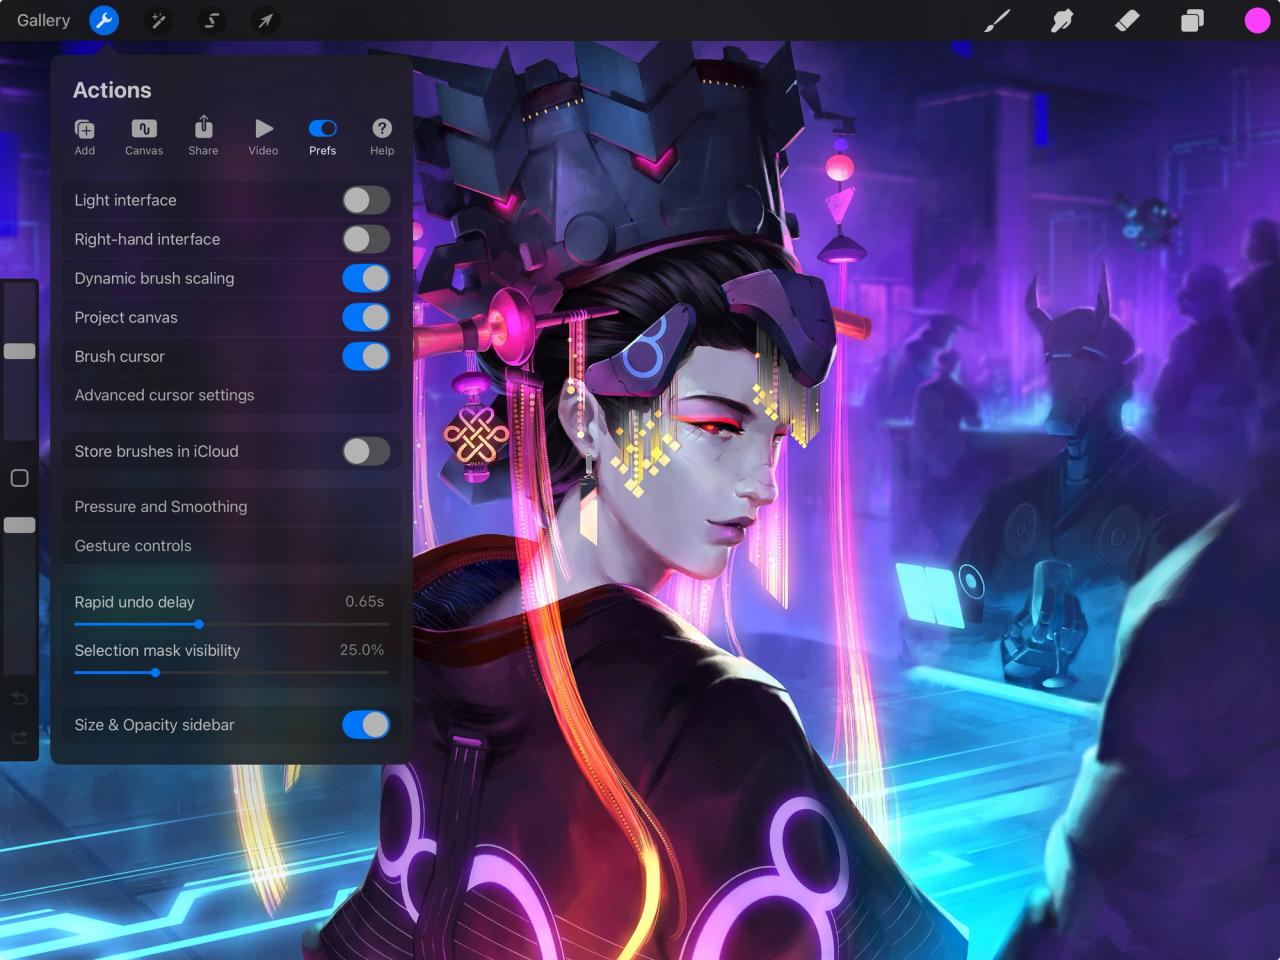This screenshot has height=960, width=1280.
Task: Tap the sidebar modify square button
Action: (x=19, y=478)
